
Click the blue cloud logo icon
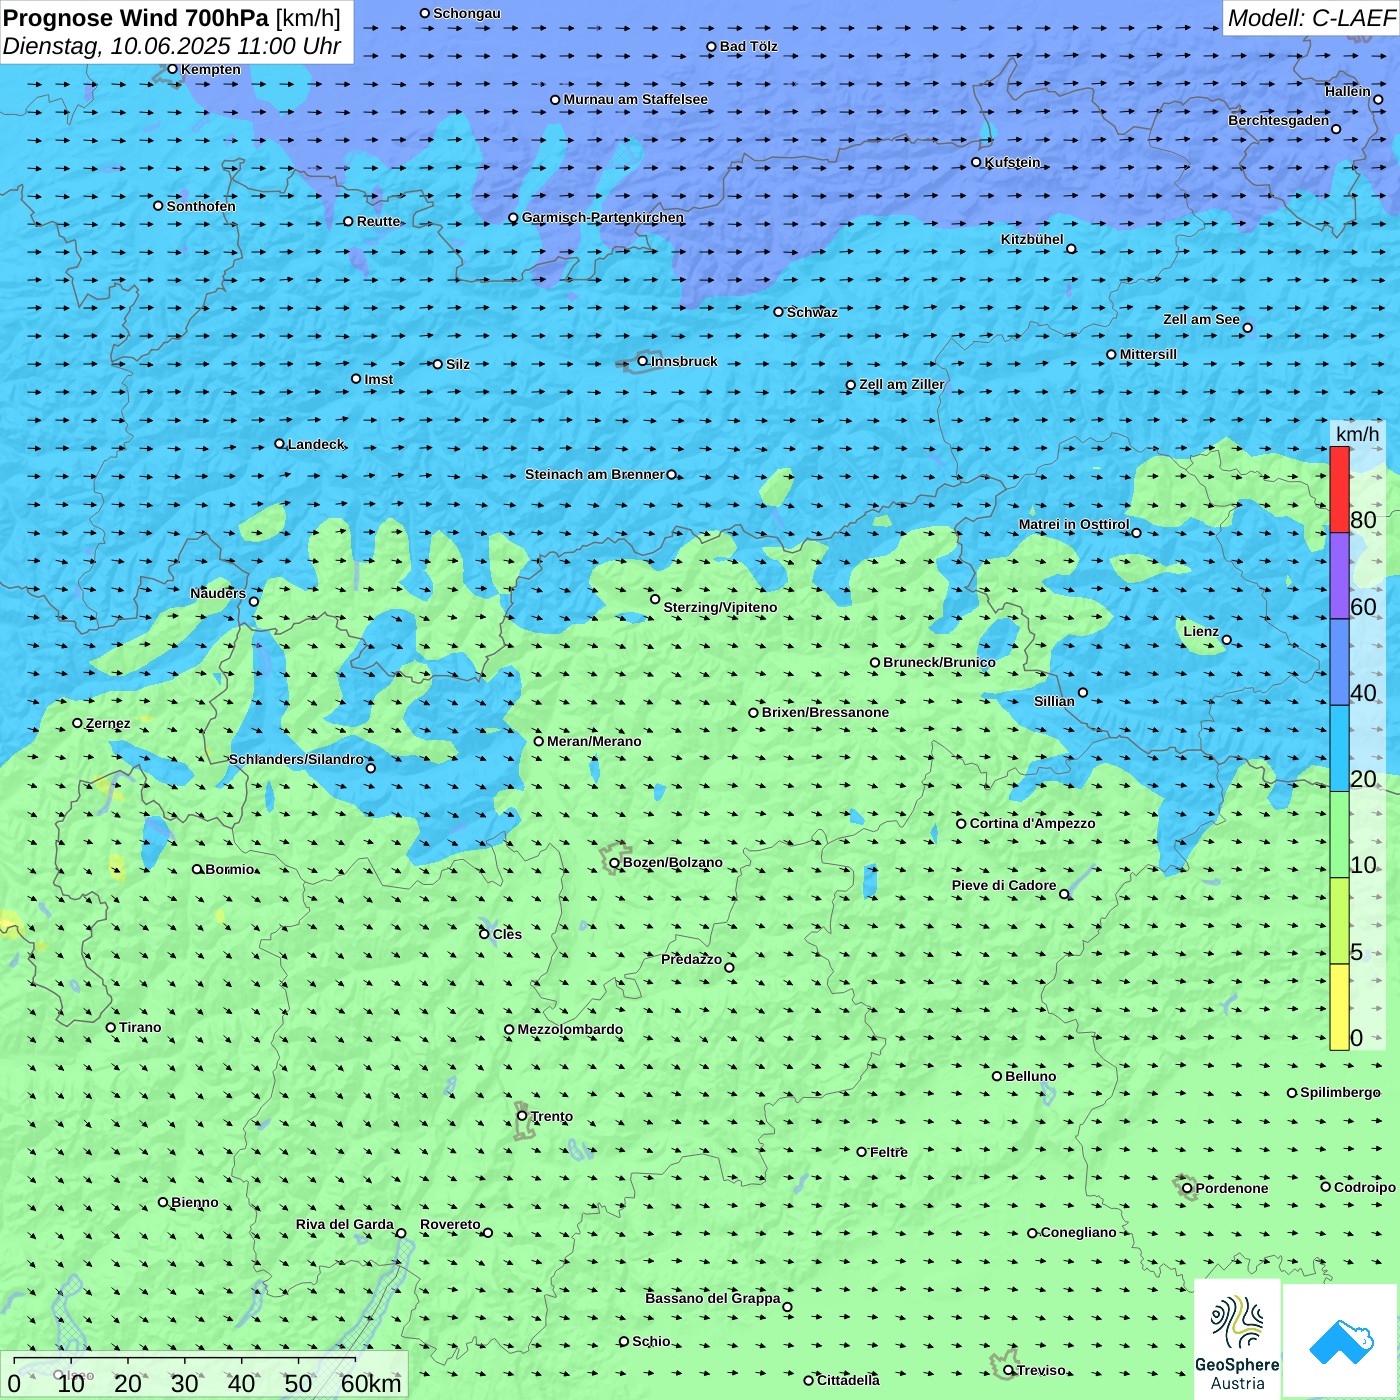[x=1341, y=1341]
